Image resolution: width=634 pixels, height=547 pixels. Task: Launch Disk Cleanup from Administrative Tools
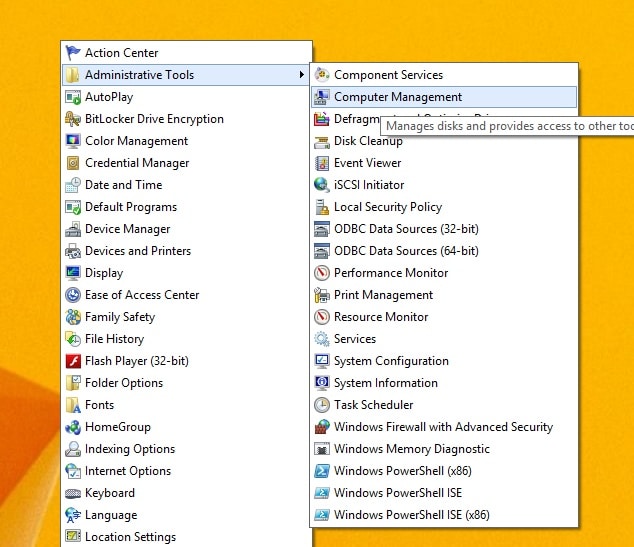pyautogui.click(x=444, y=141)
